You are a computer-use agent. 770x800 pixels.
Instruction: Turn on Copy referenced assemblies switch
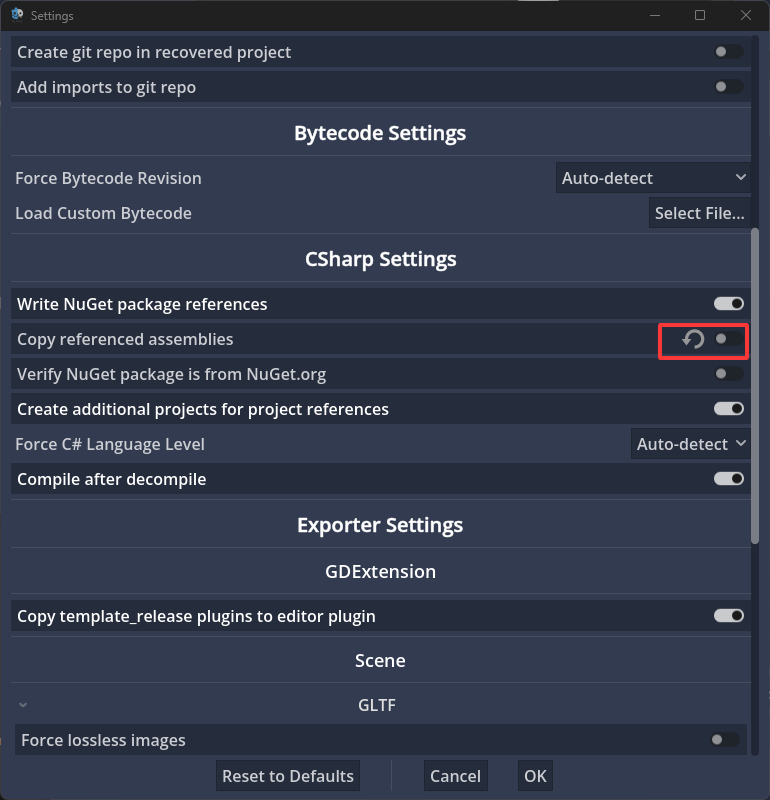coord(728,340)
